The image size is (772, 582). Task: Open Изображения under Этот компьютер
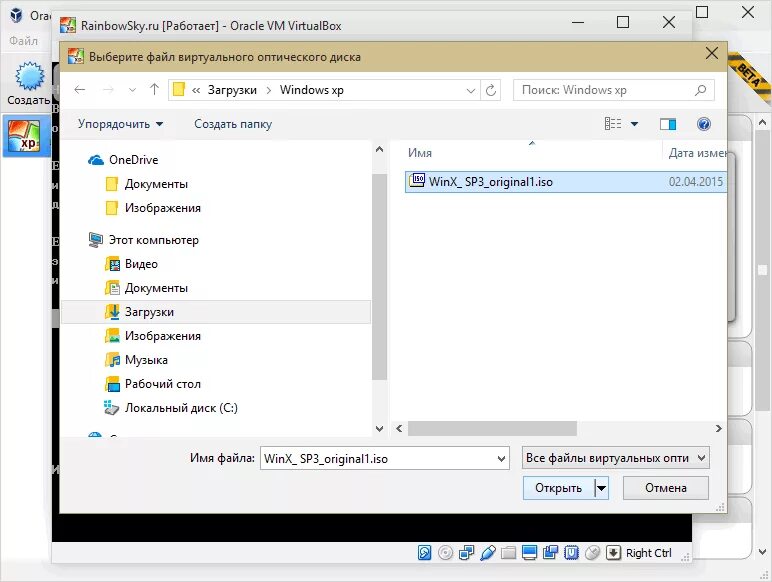click(162, 336)
